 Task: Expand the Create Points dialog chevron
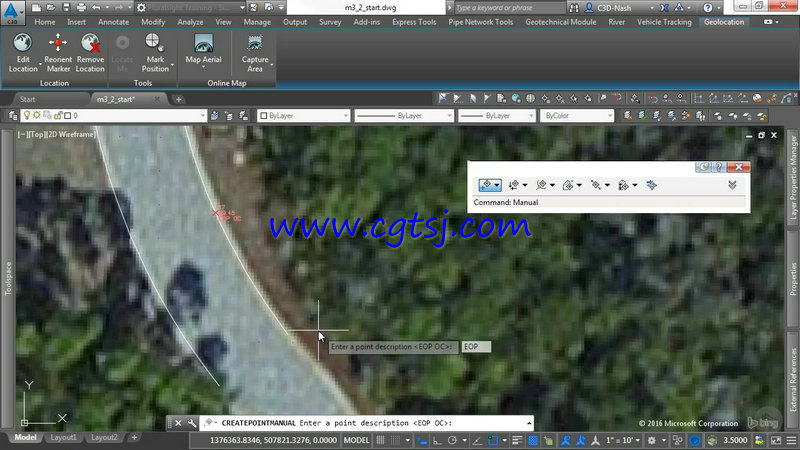pyautogui.click(x=732, y=185)
